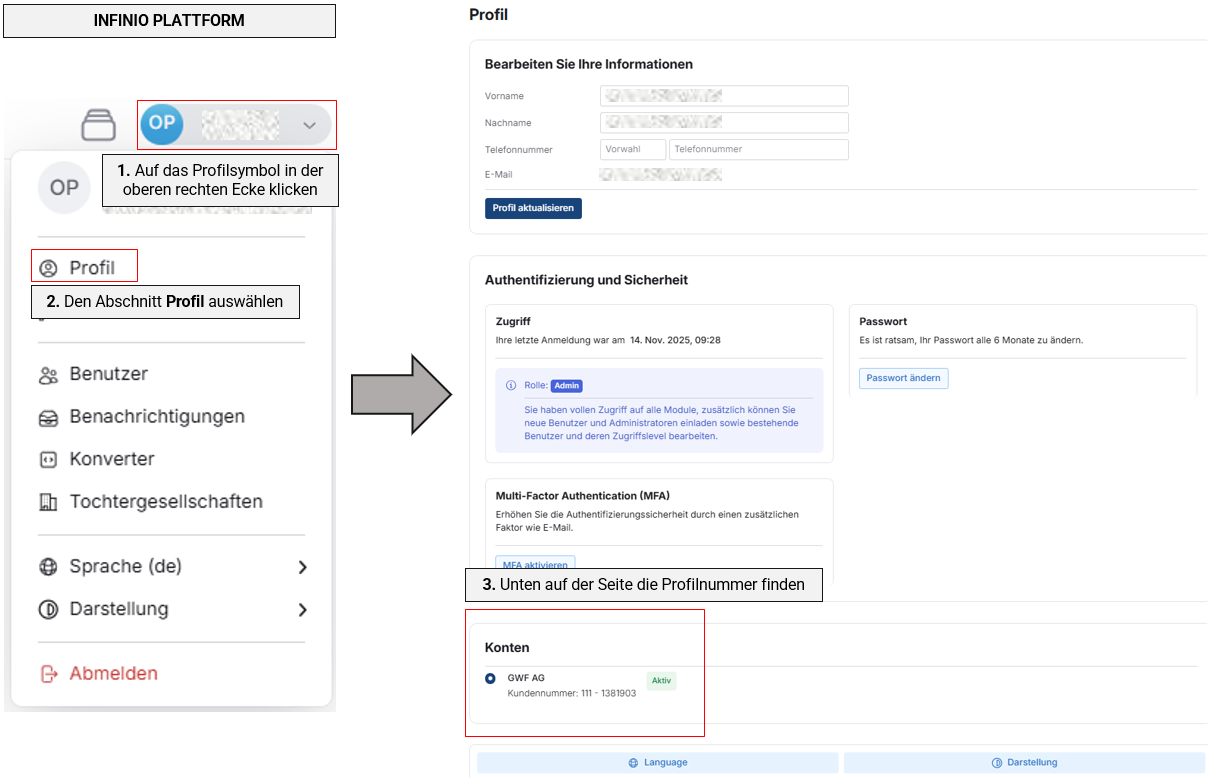The image size is (1208, 778).
Task: Click the MFA aktivieren button
Action: coord(535,564)
